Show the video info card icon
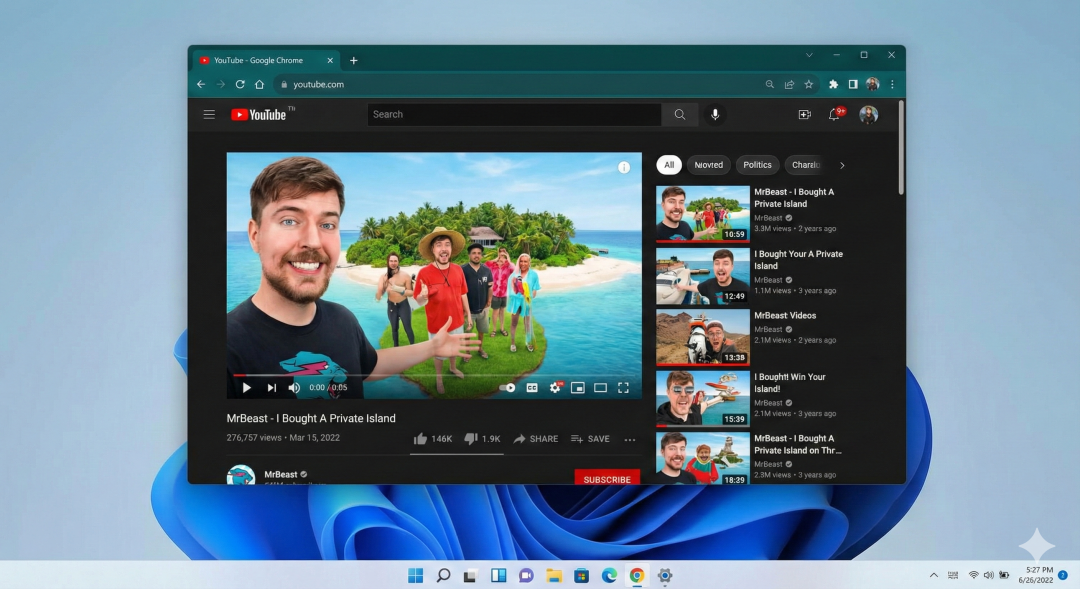Viewport: 1080px width, 589px height. pos(624,167)
